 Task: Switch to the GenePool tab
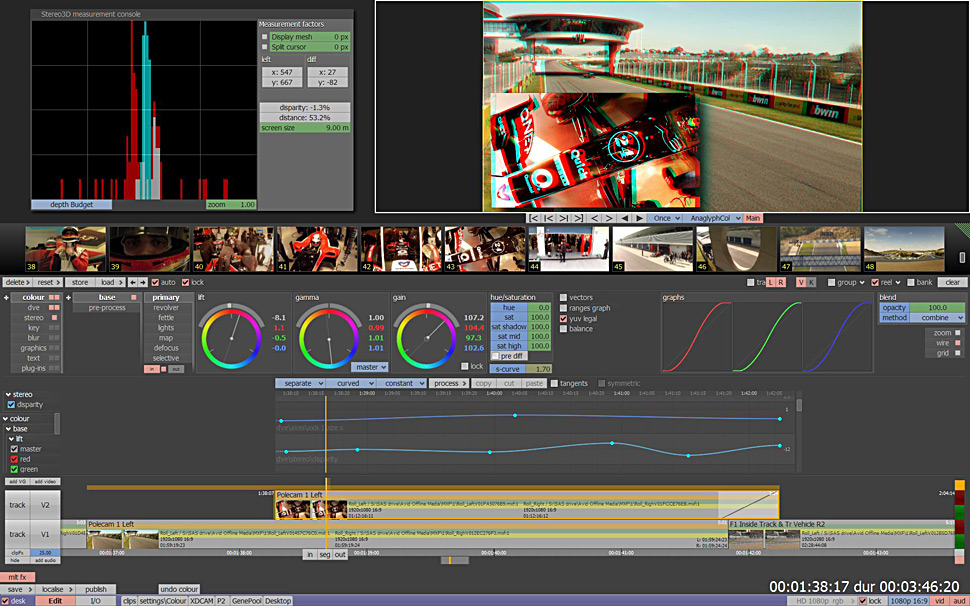pos(246,601)
